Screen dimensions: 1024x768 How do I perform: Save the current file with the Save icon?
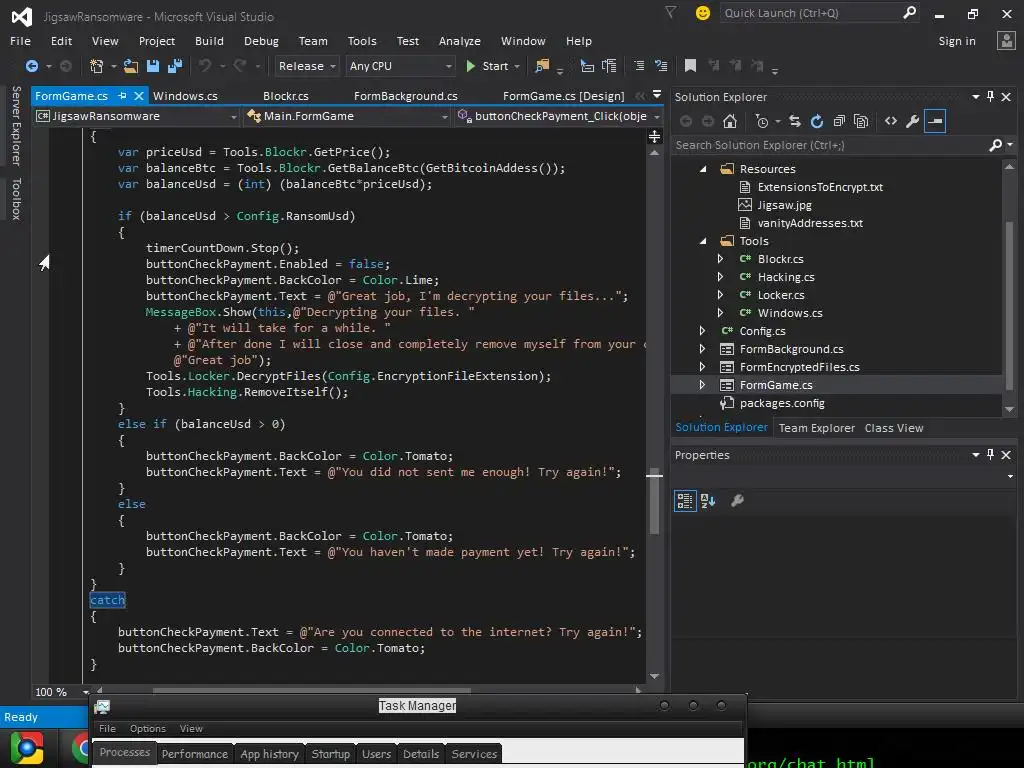pos(153,66)
